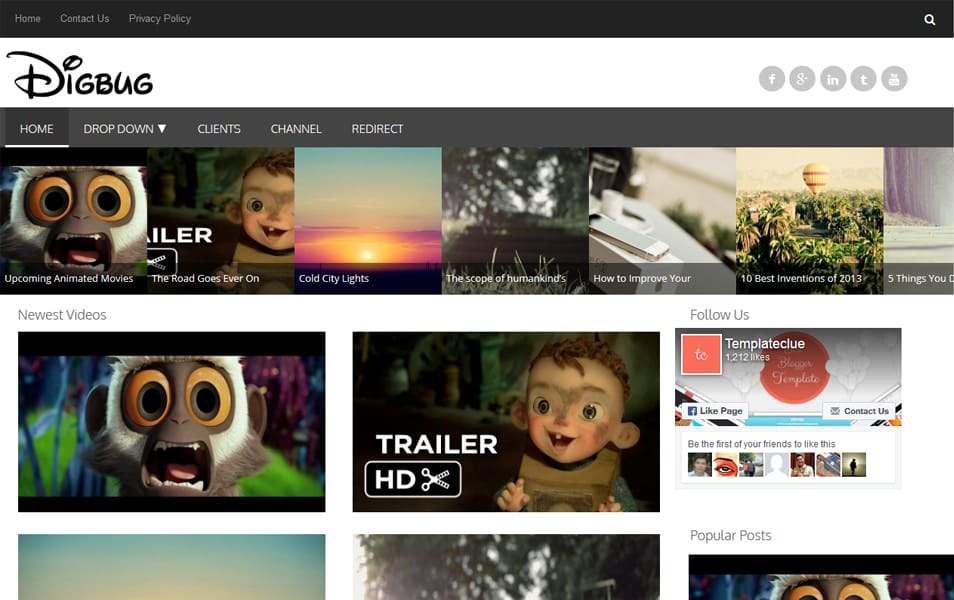Open the Privacy Policy link
This screenshot has height=600, width=954.
point(159,17)
